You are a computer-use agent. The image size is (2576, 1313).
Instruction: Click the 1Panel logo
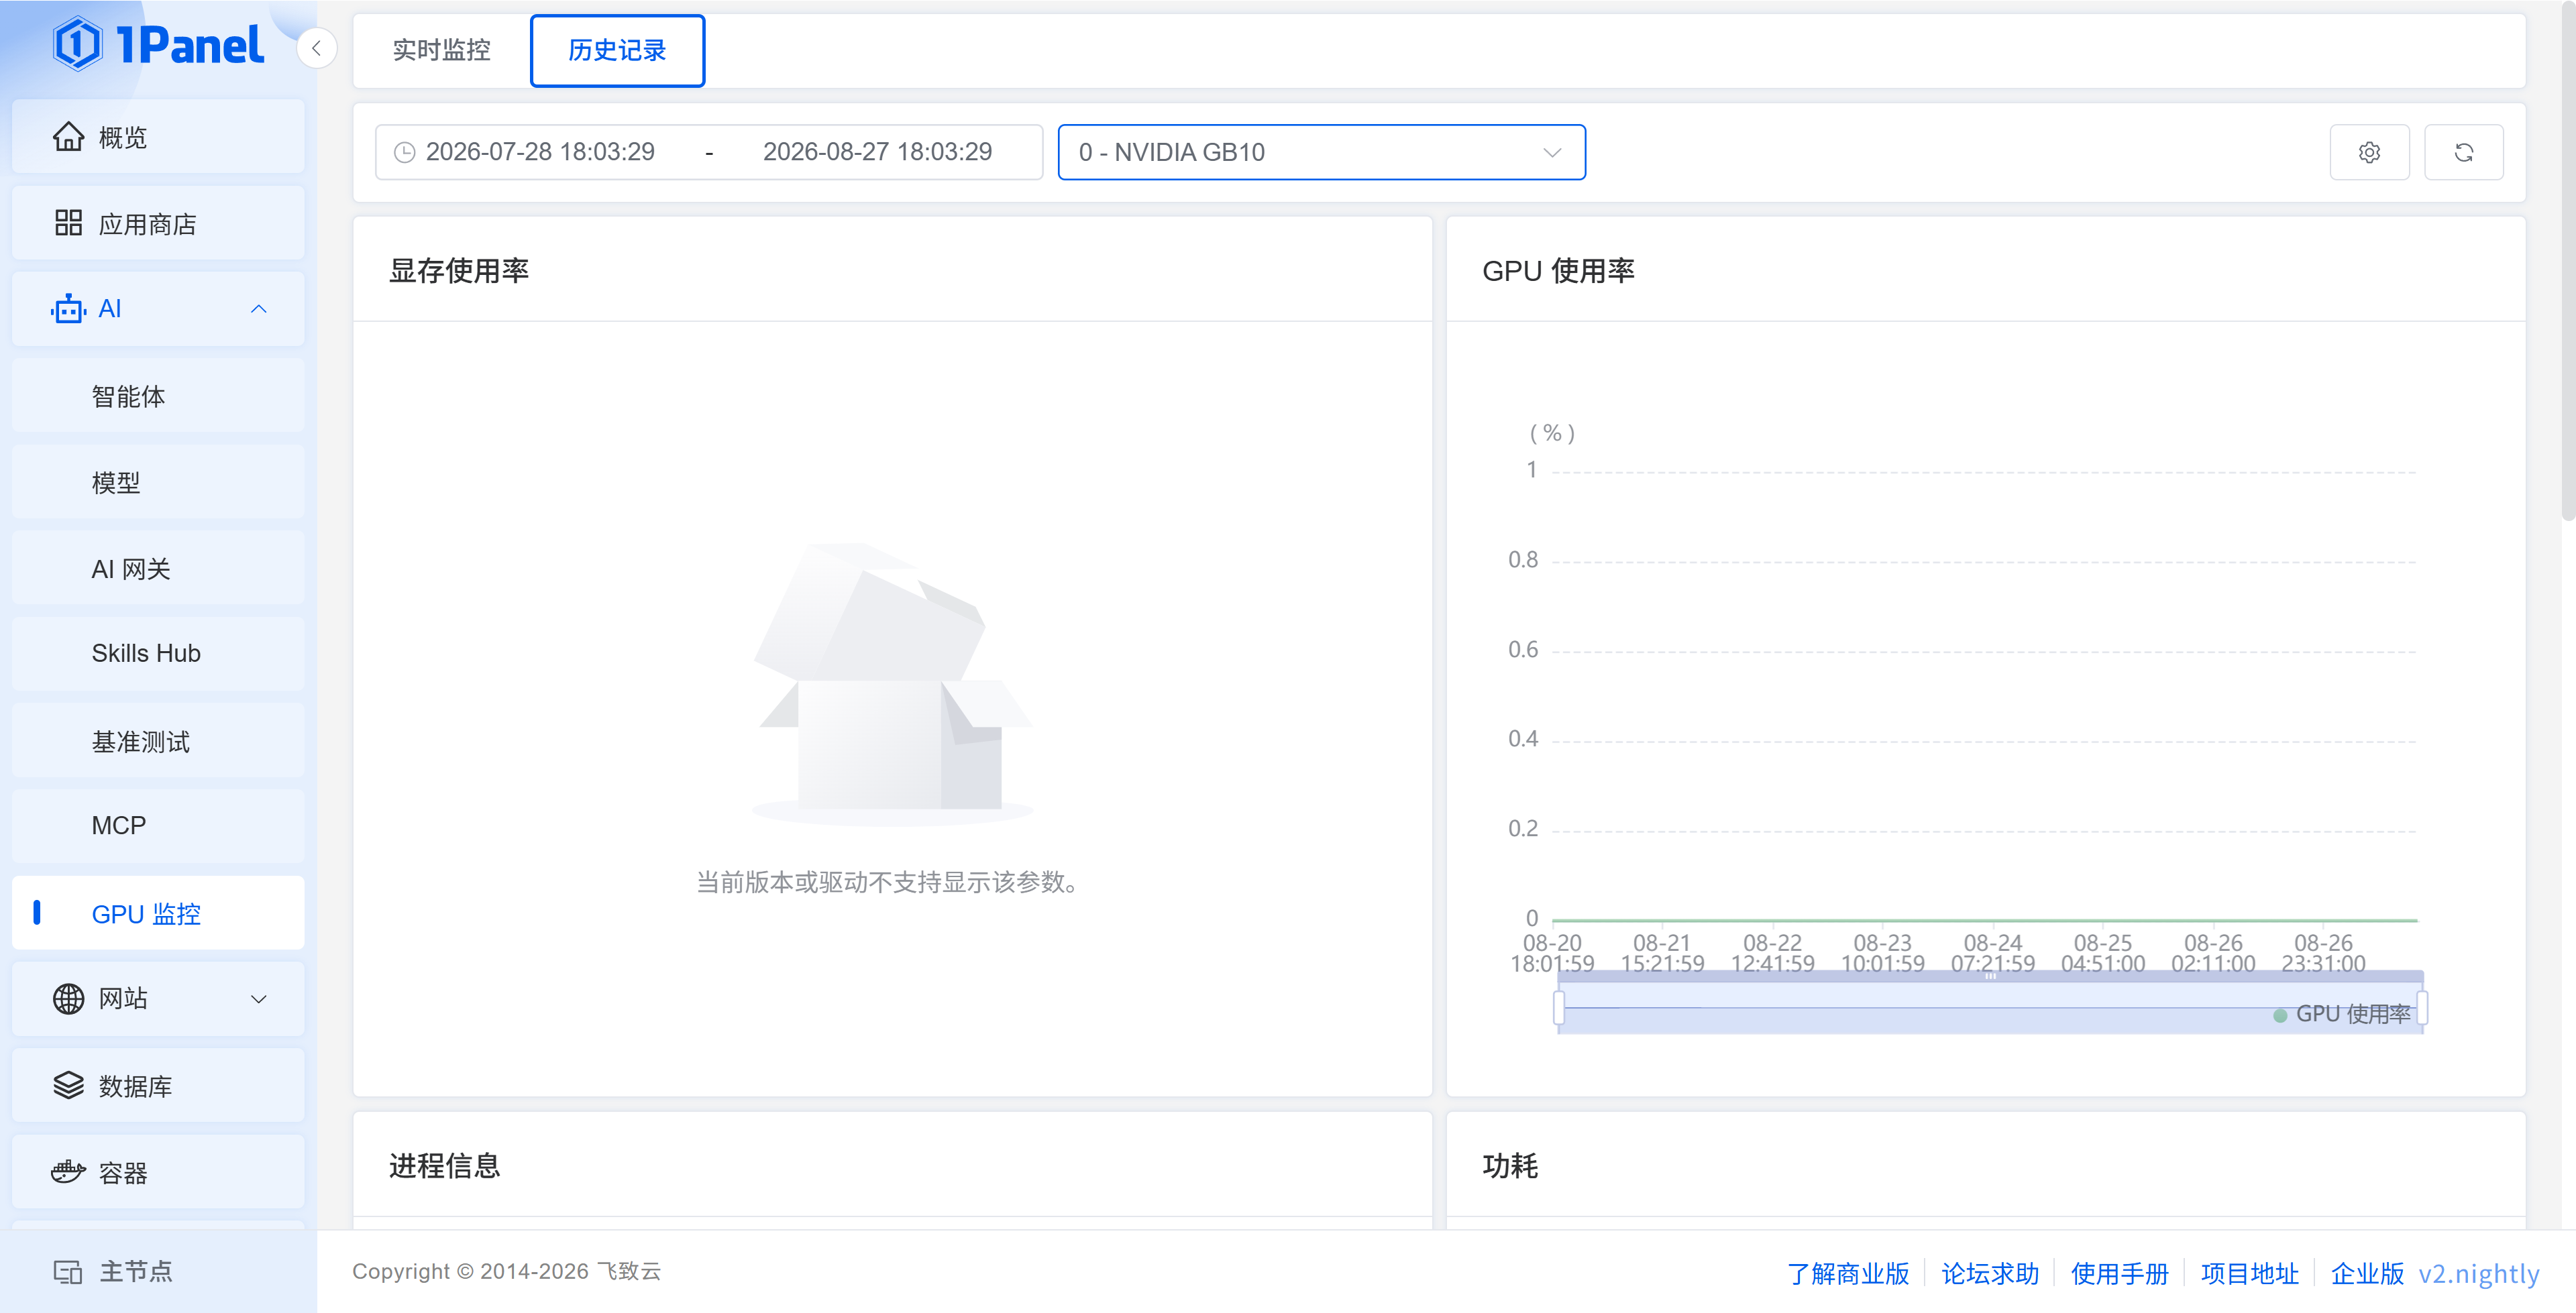click(159, 45)
